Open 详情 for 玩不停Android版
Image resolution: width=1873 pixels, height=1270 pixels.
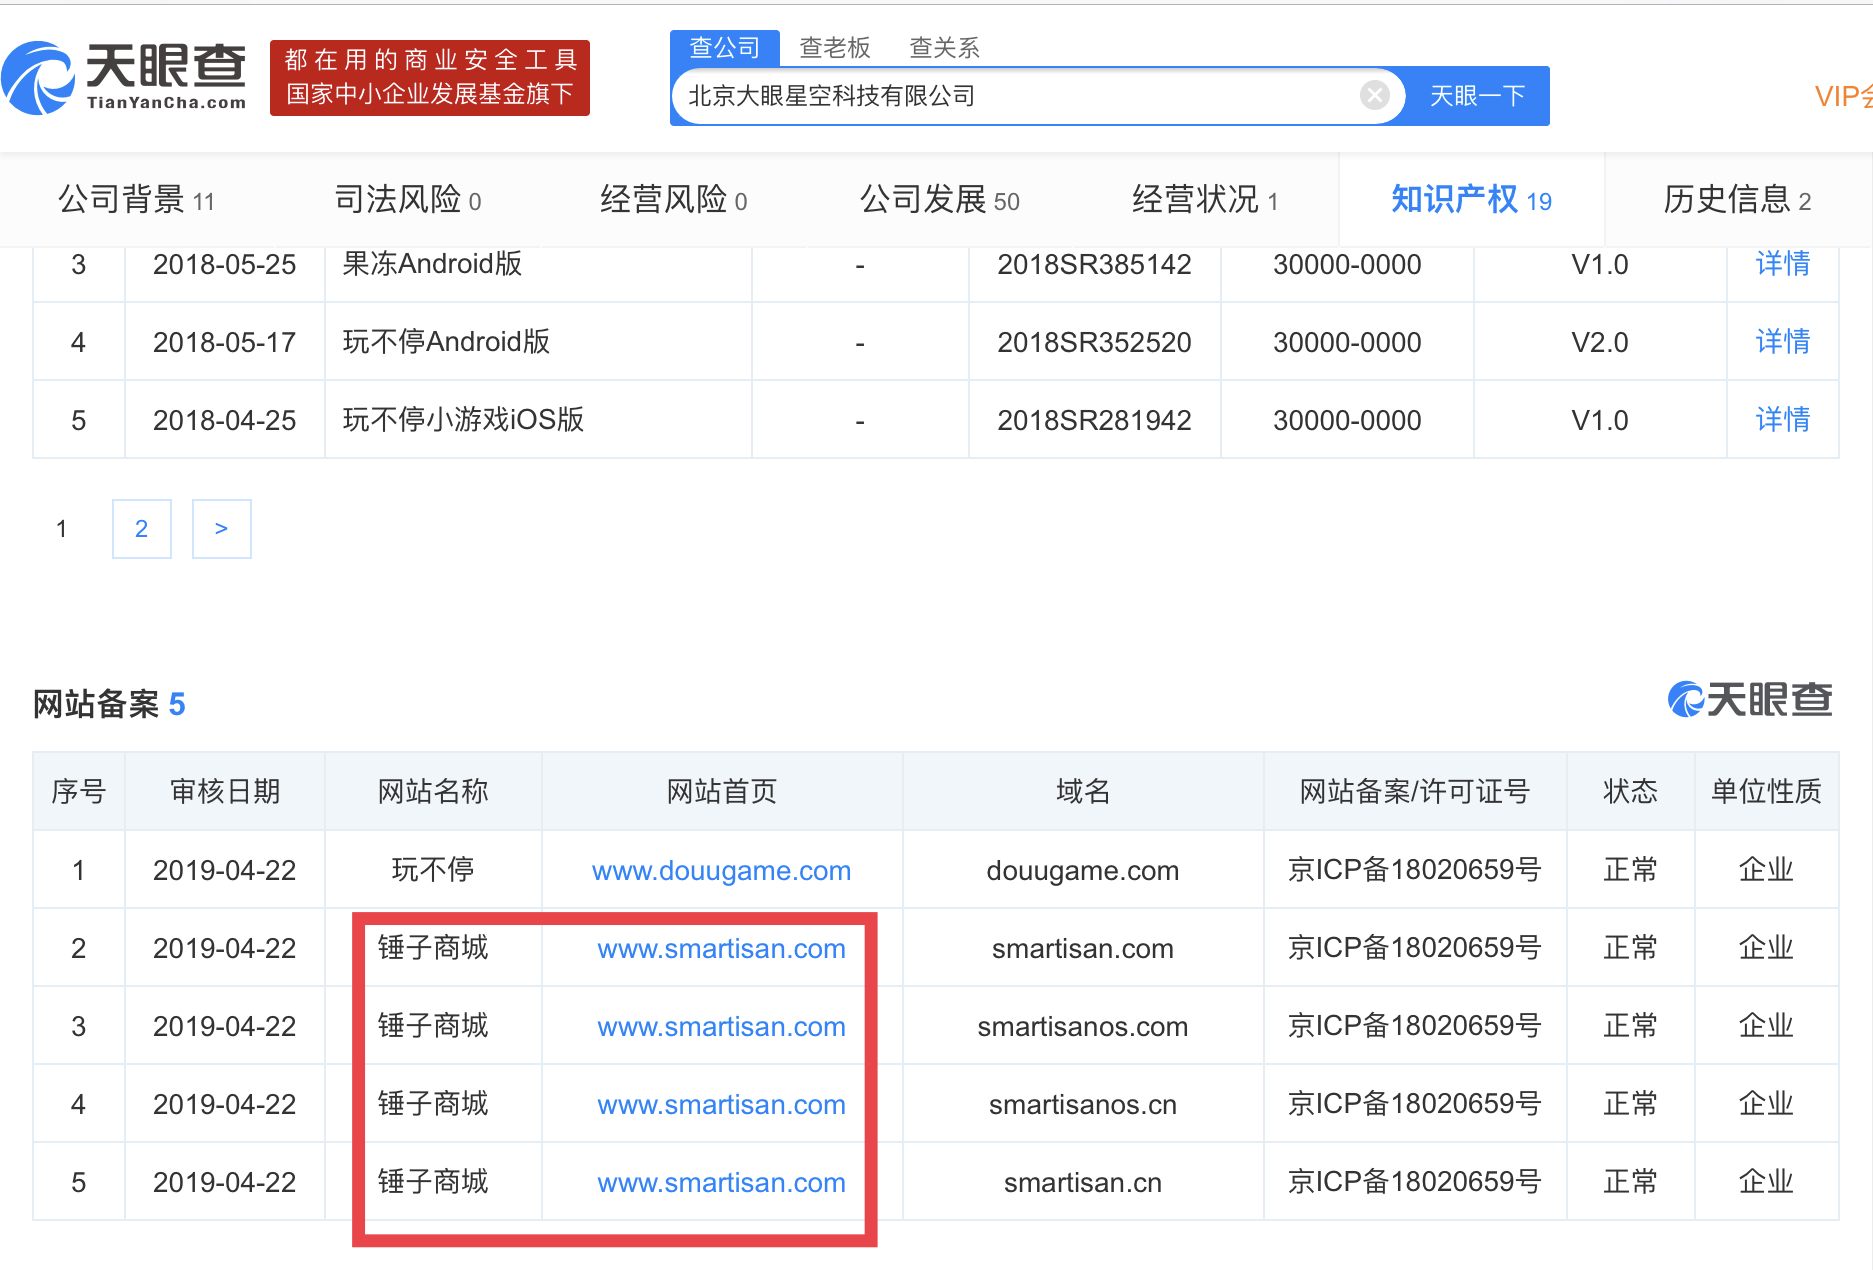click(x=1782, y=342)
